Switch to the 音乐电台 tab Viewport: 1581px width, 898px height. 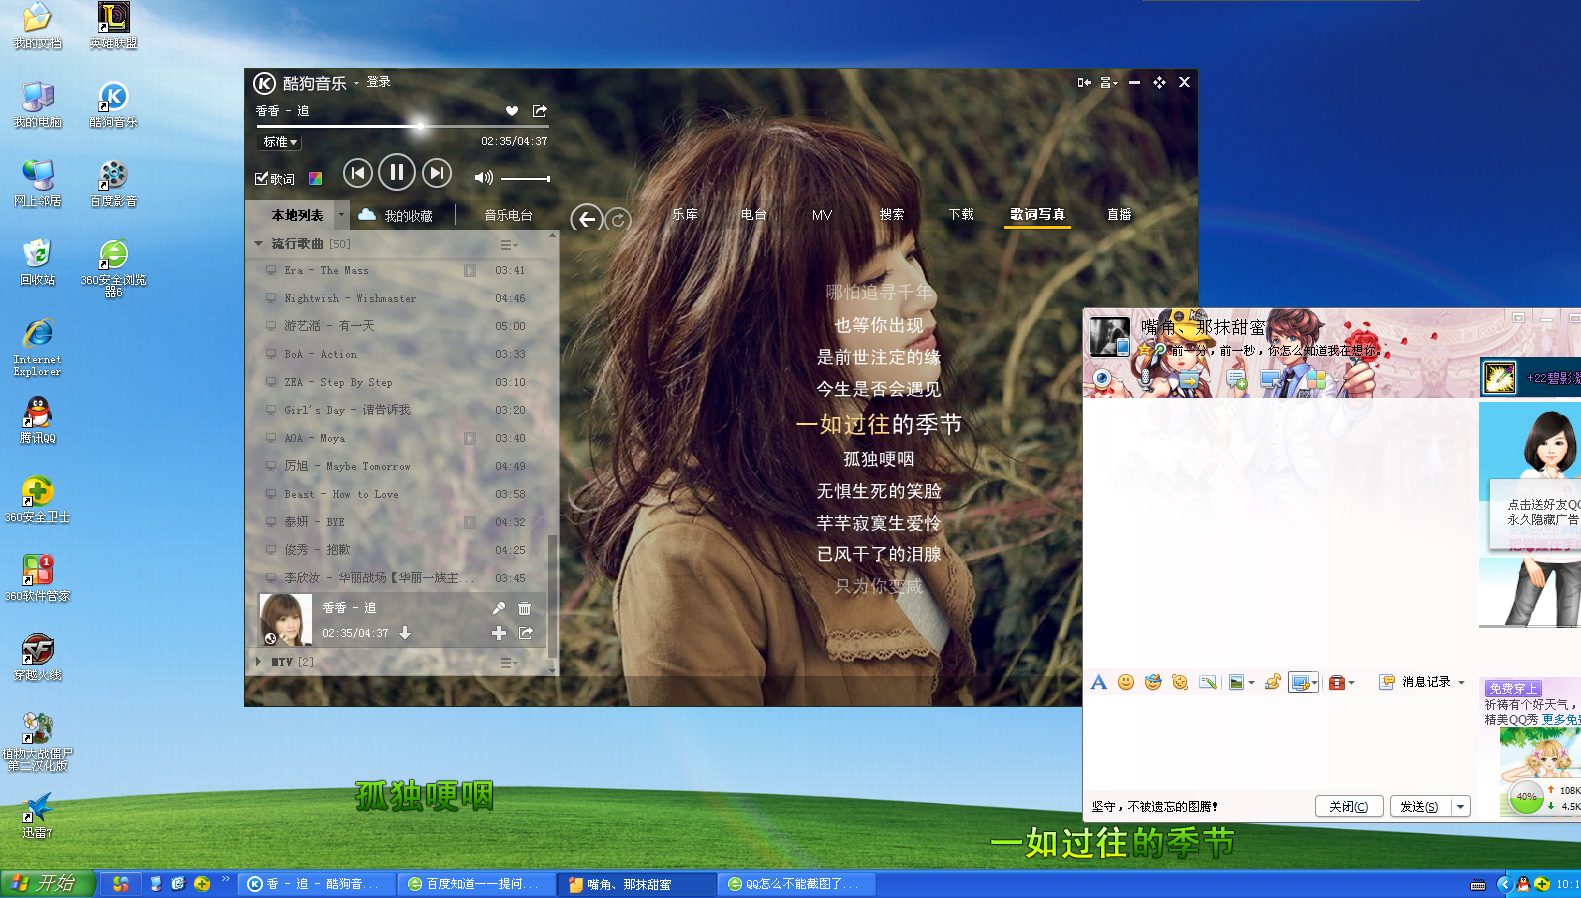pyautogui.click(x=508, y=215)
